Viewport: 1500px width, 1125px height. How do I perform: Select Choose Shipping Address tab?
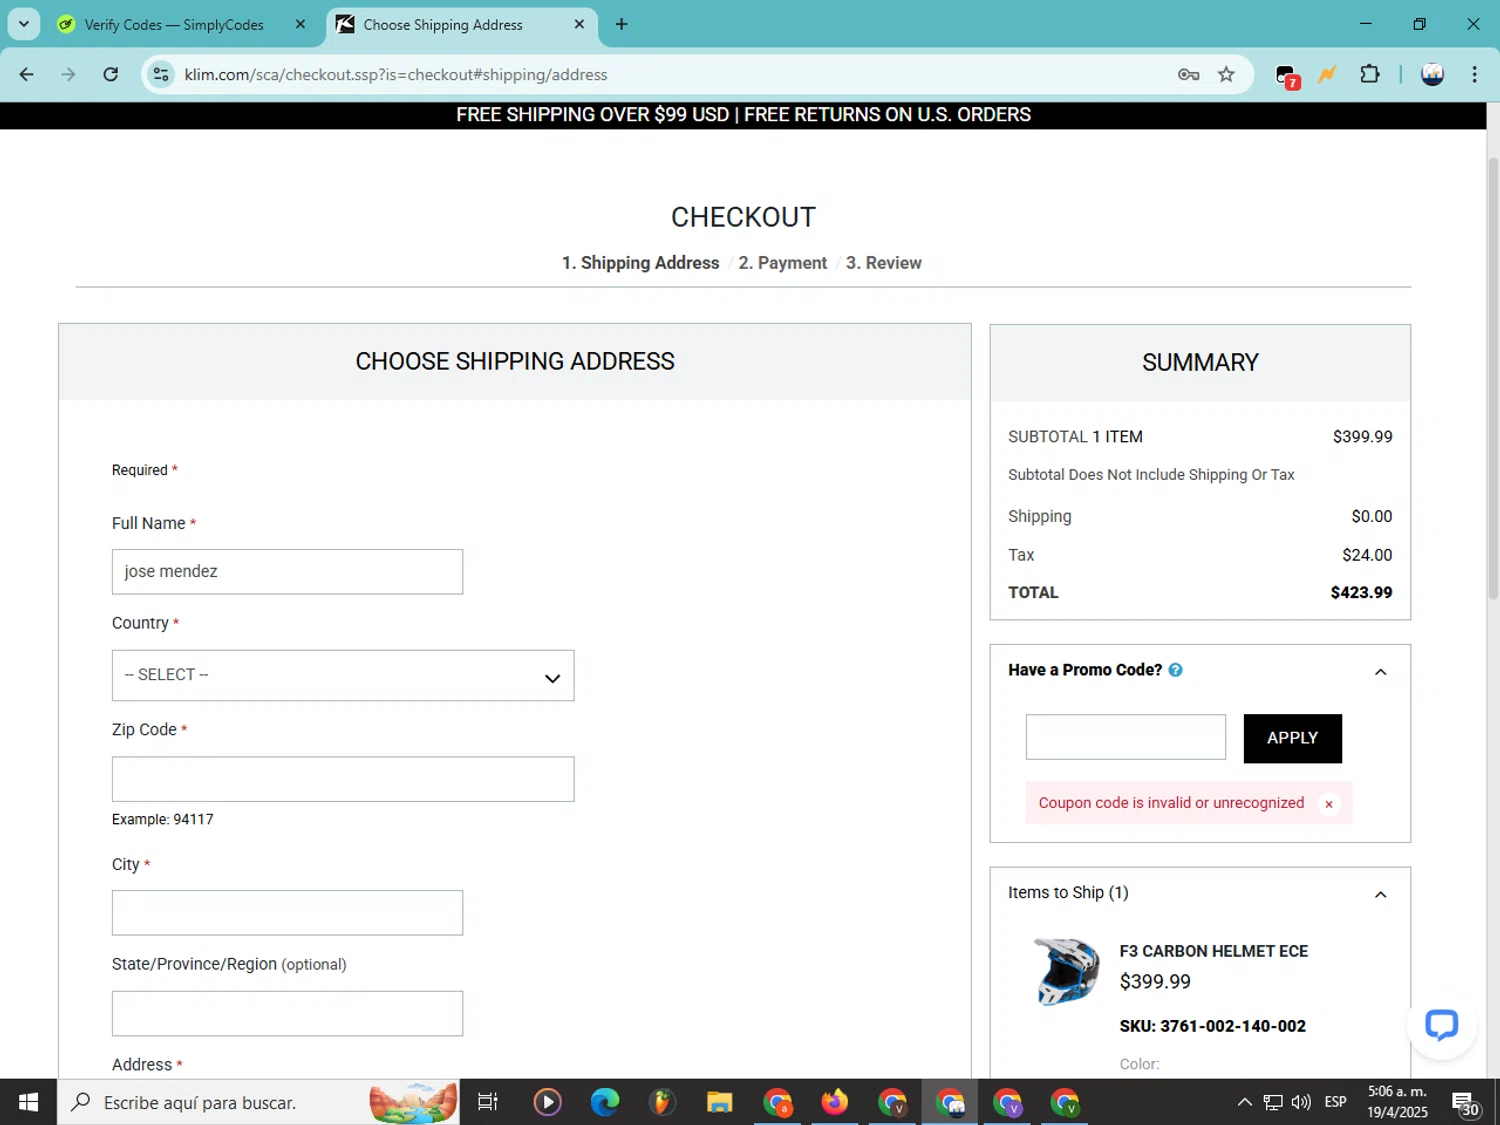click(x=443, y=24)
